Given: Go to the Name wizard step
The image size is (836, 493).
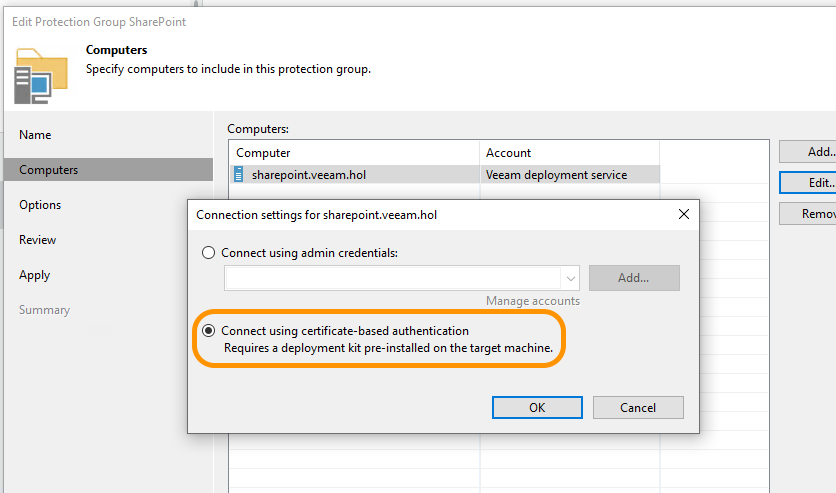Looking at the screenshot, I should pos(35,135).
